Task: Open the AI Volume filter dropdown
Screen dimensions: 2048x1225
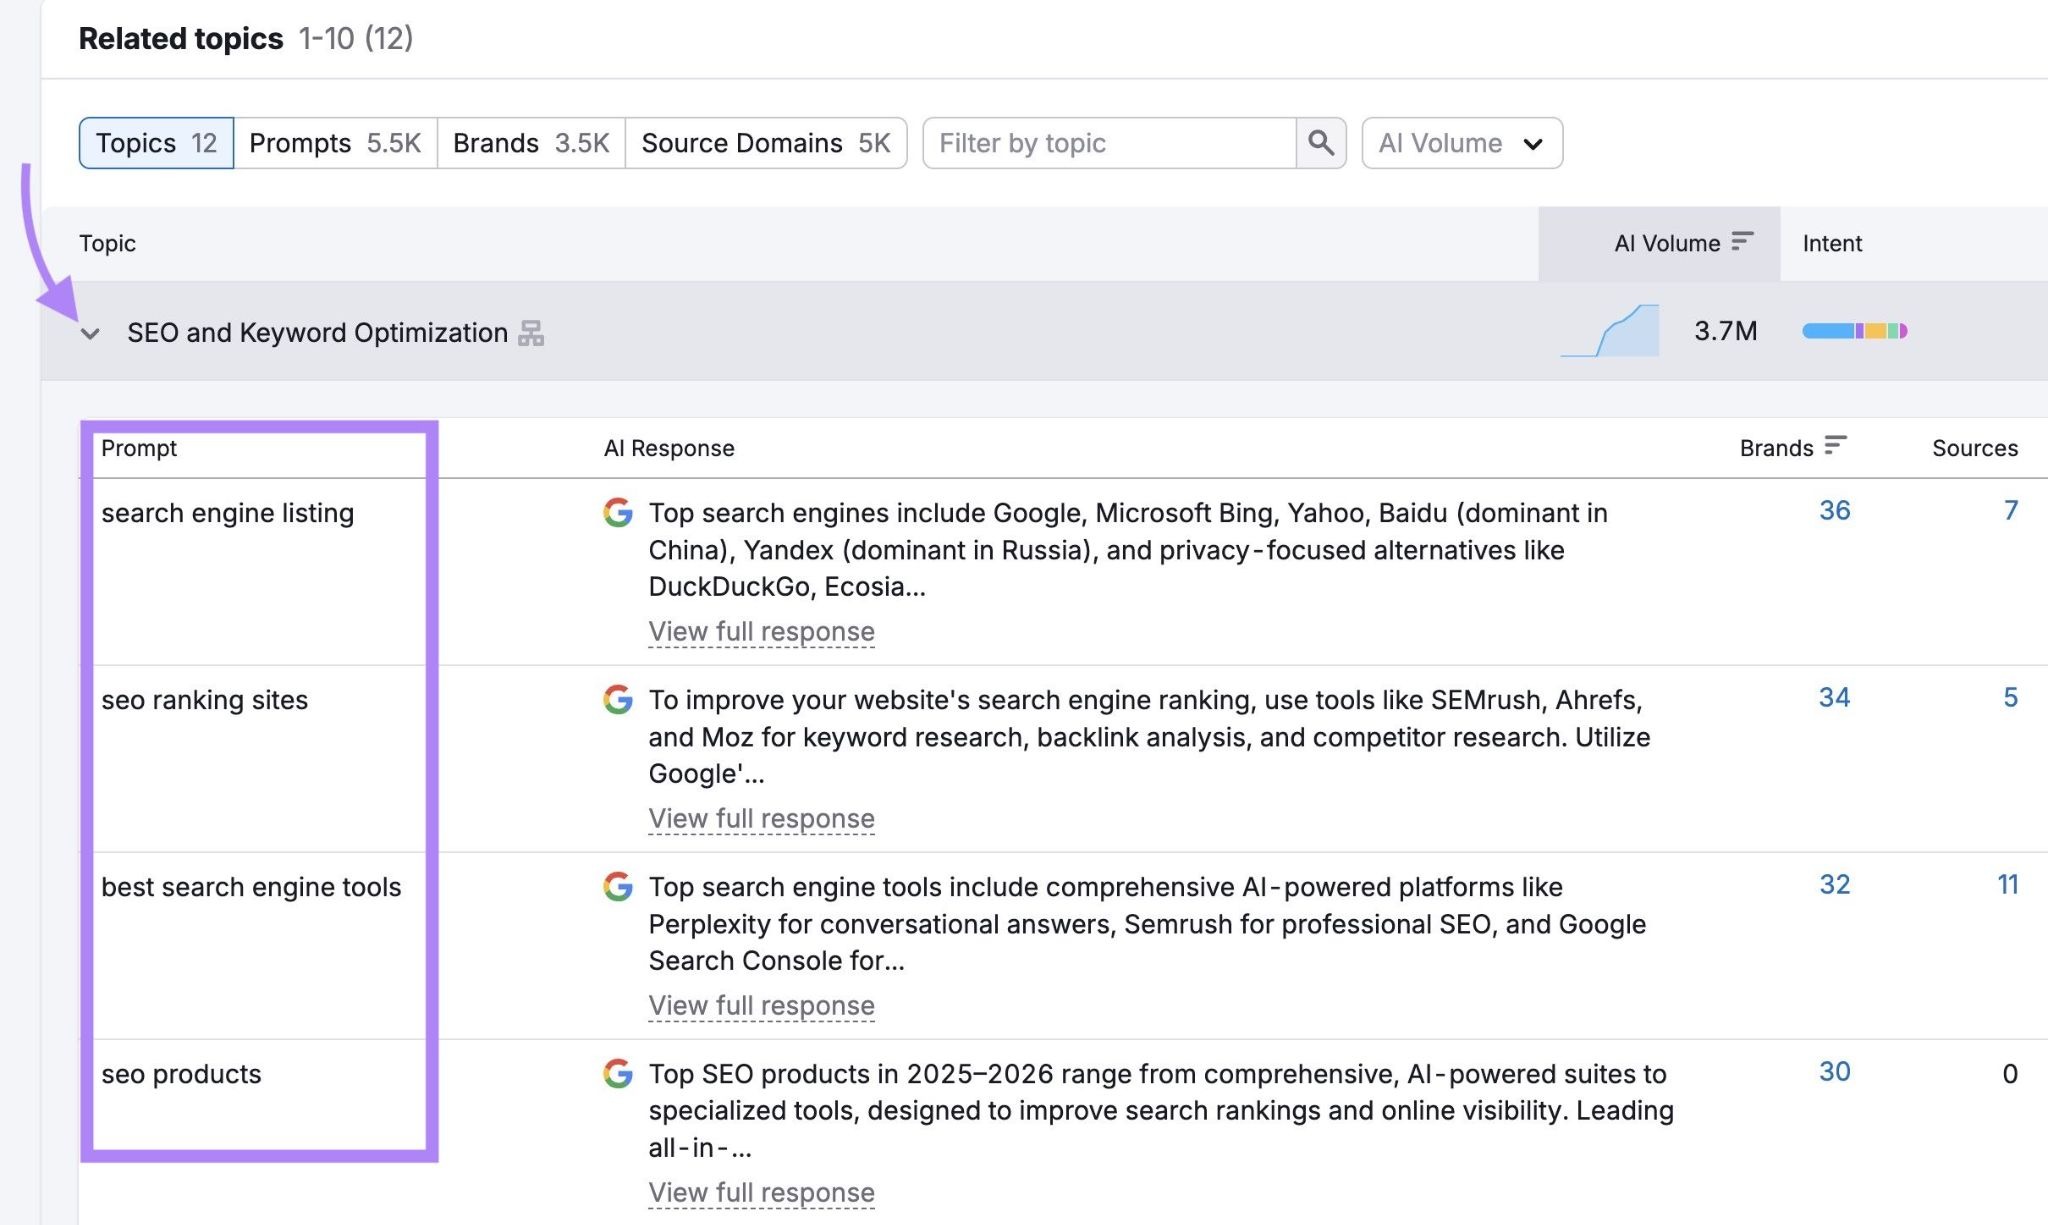Action: [1461, 143]
